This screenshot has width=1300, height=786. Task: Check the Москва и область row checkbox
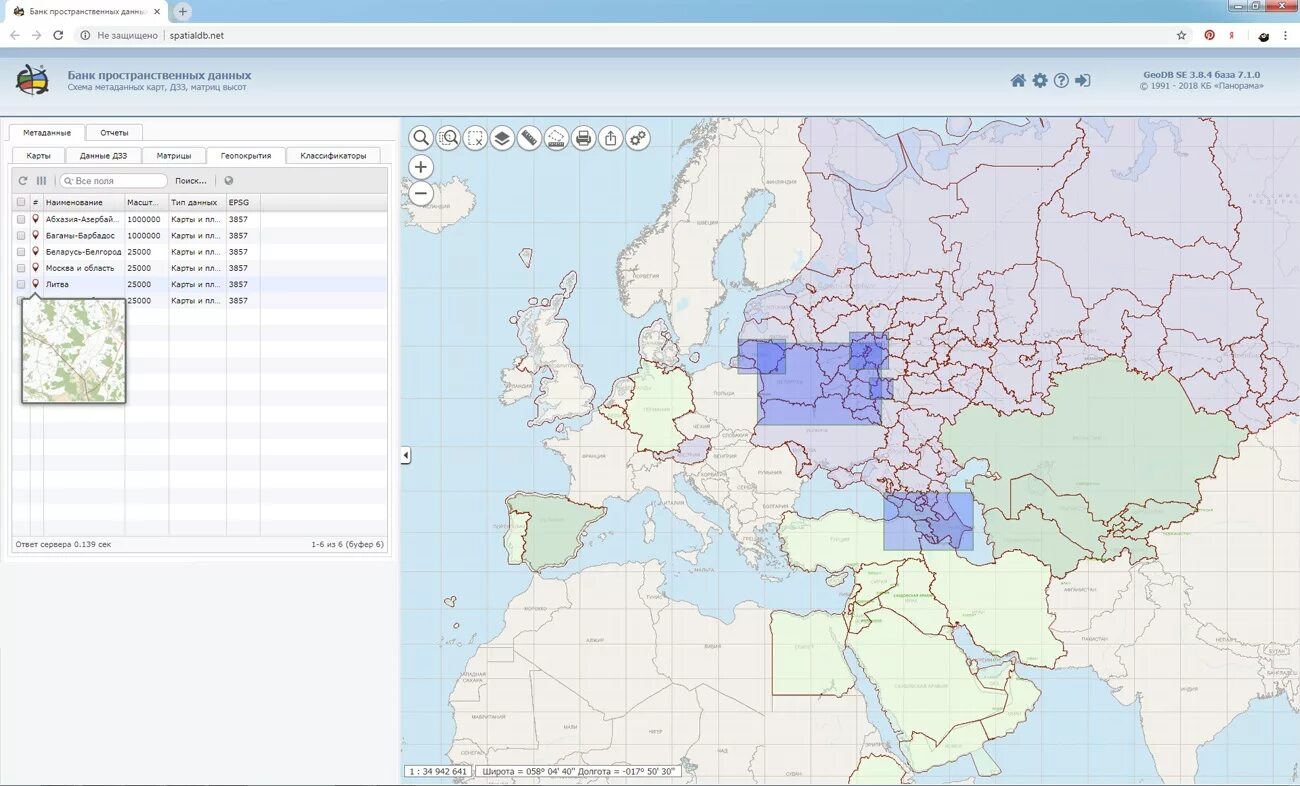[x=21, y=268]
